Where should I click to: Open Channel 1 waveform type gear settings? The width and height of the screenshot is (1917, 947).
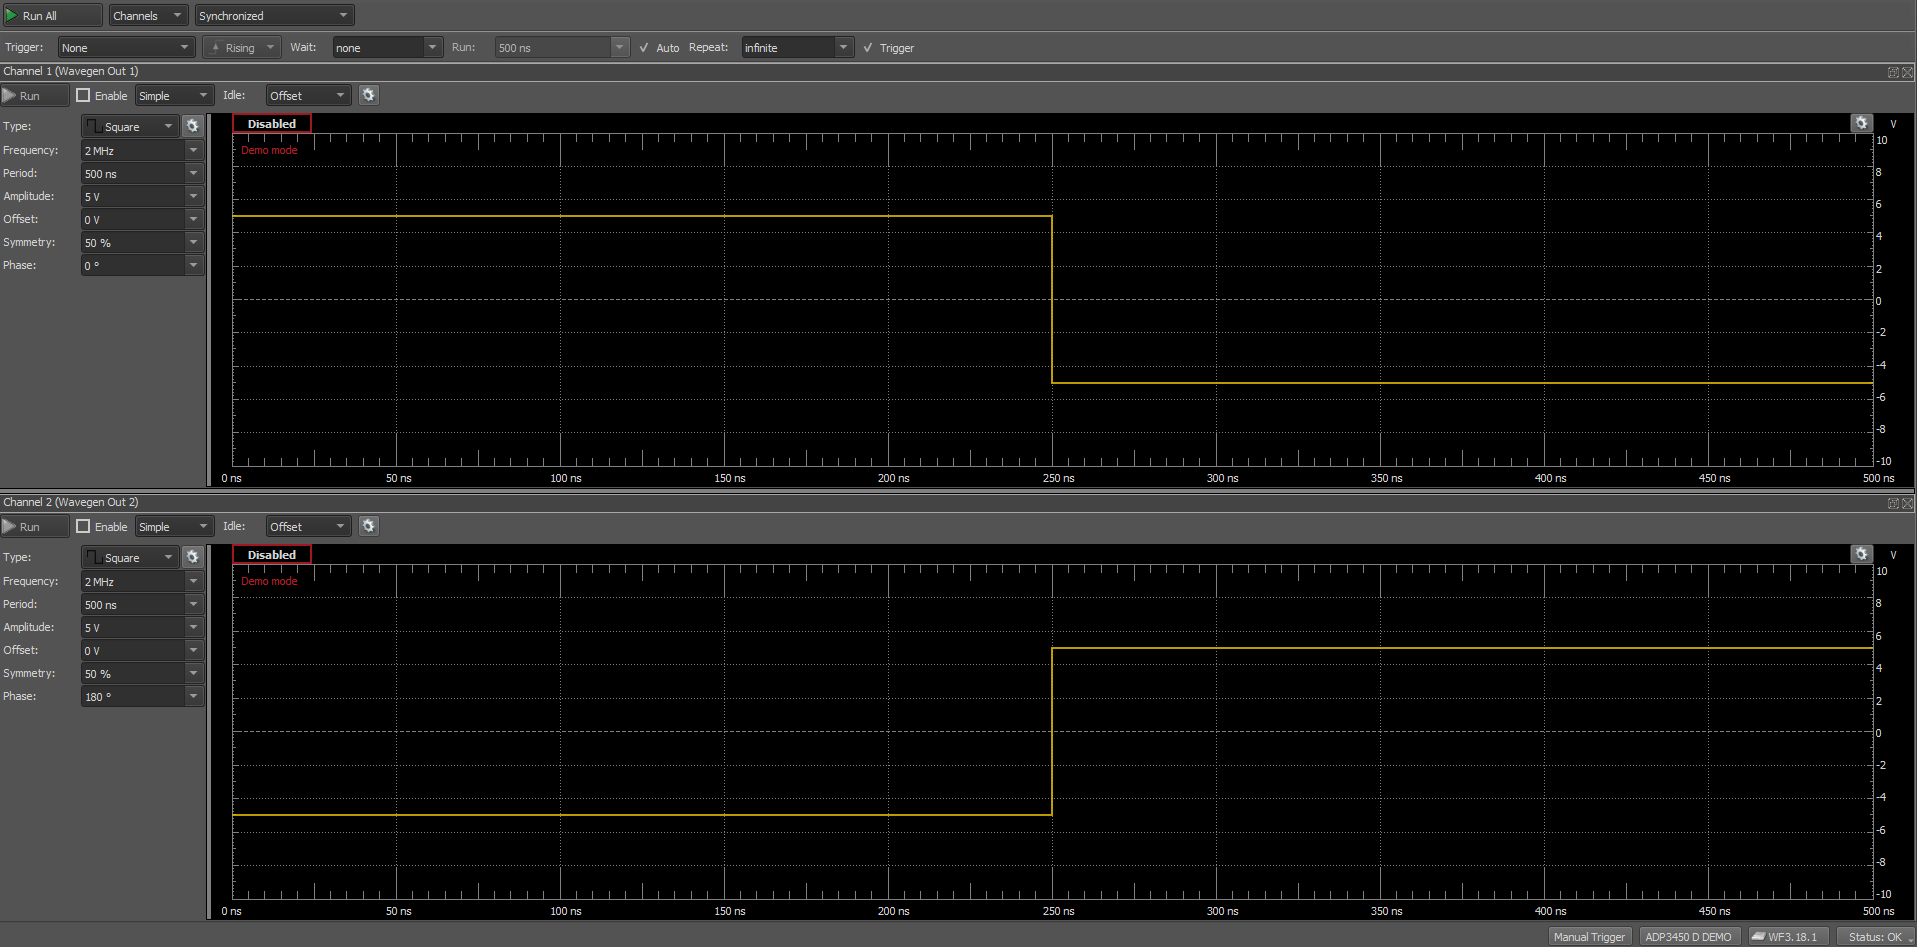pos(193,126)
